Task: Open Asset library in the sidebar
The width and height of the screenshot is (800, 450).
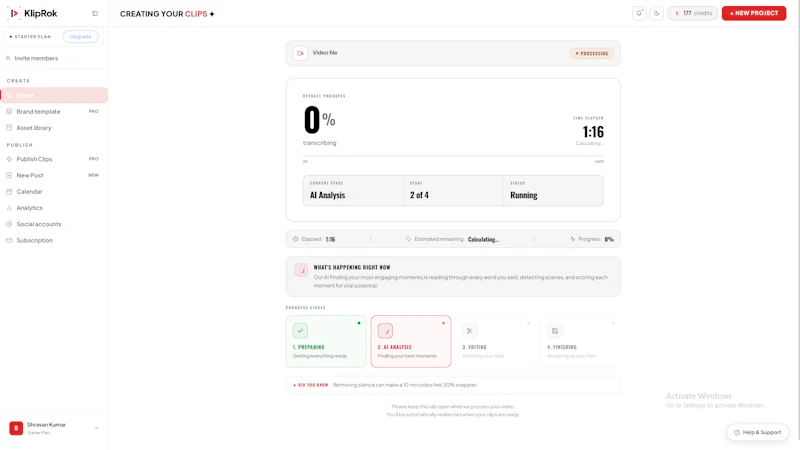Action: [x=54, y=128]
